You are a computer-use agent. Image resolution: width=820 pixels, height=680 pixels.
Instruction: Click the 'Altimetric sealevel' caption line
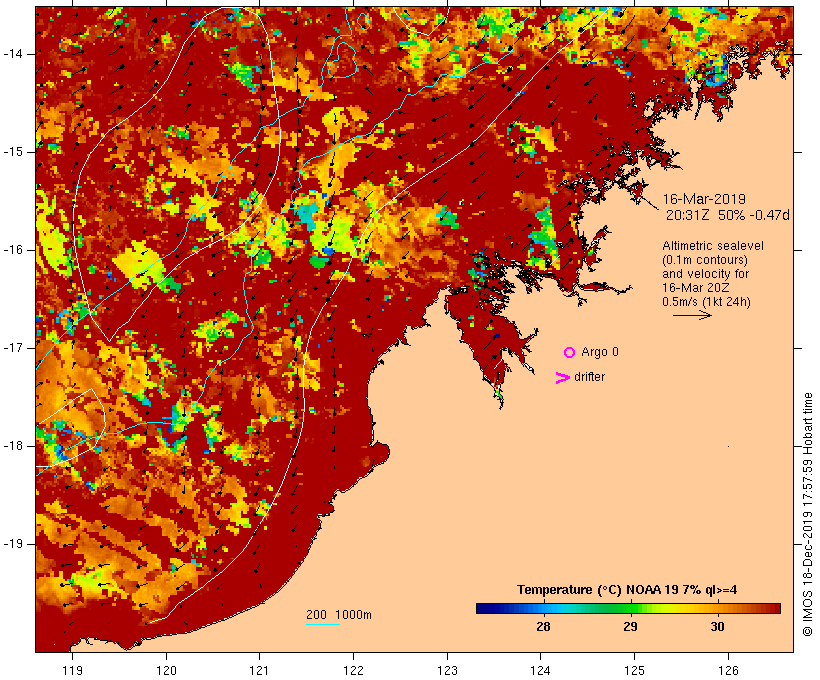coord(713,246)
